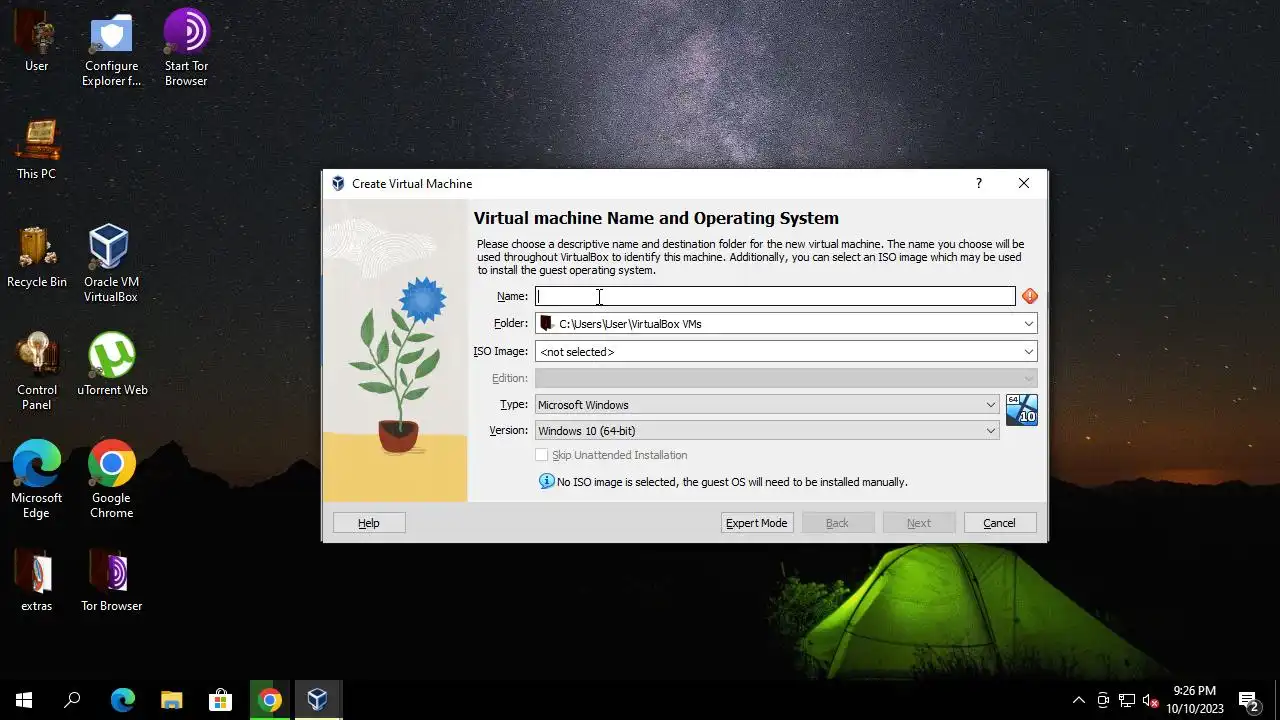This screenshot has width=1280, height=720.
Task: Click the Help button
Action: [369, 523]
